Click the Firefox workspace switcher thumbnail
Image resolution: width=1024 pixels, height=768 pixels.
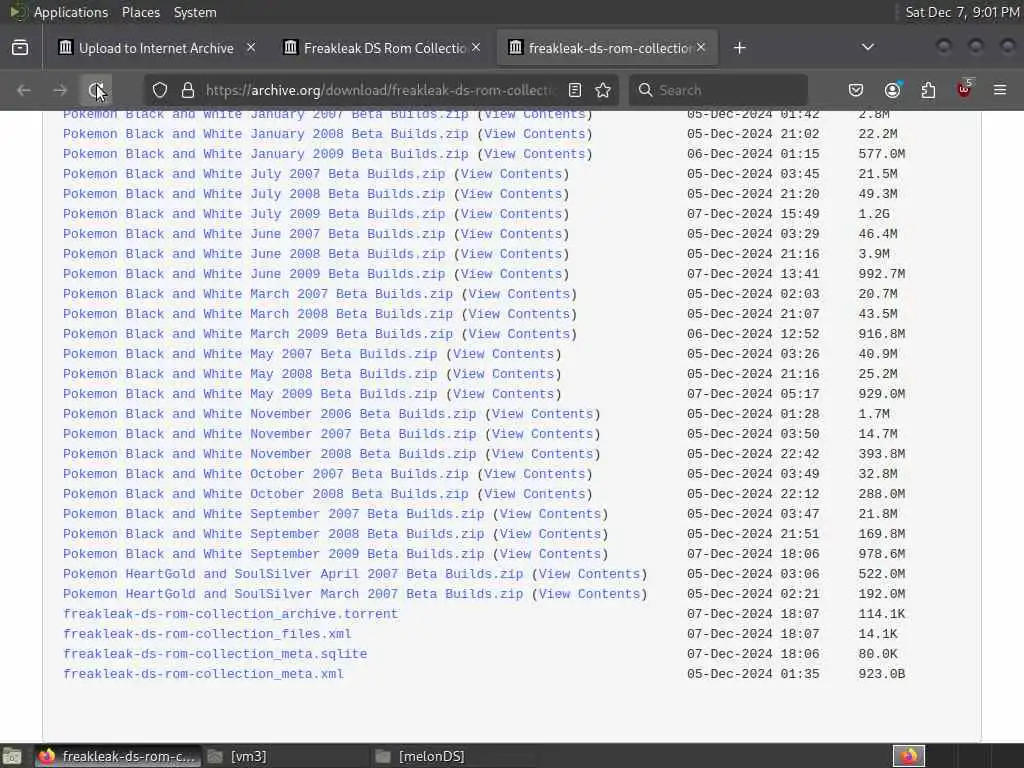[x=908, y=756]
